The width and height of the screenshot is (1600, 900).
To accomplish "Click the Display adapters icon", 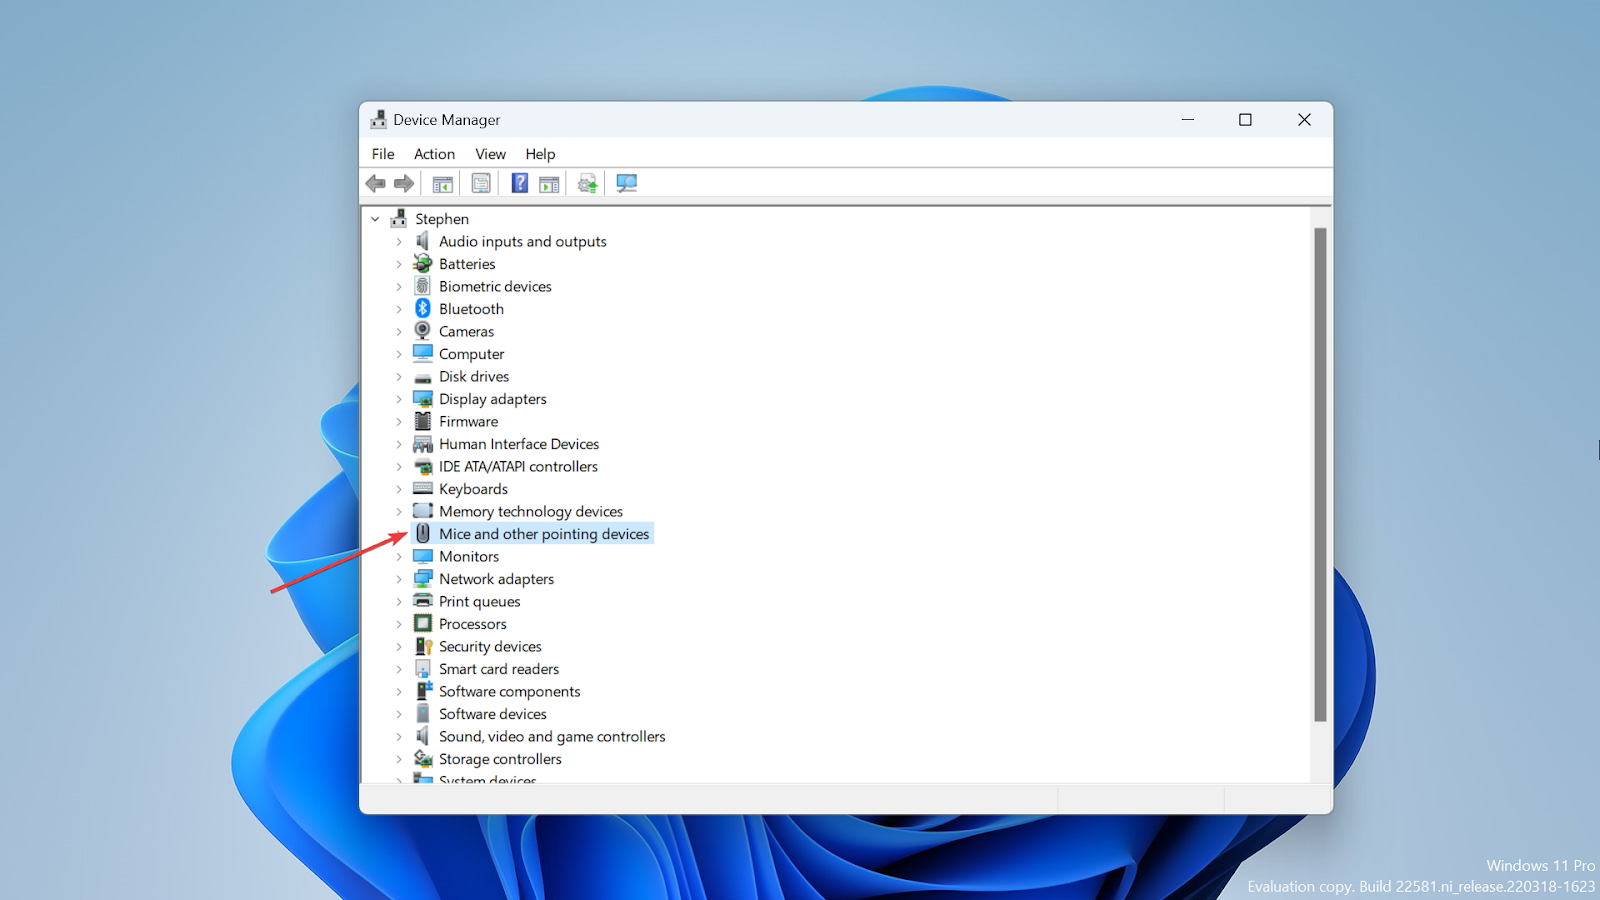I will pyautogui.click(x=423, y=398).
